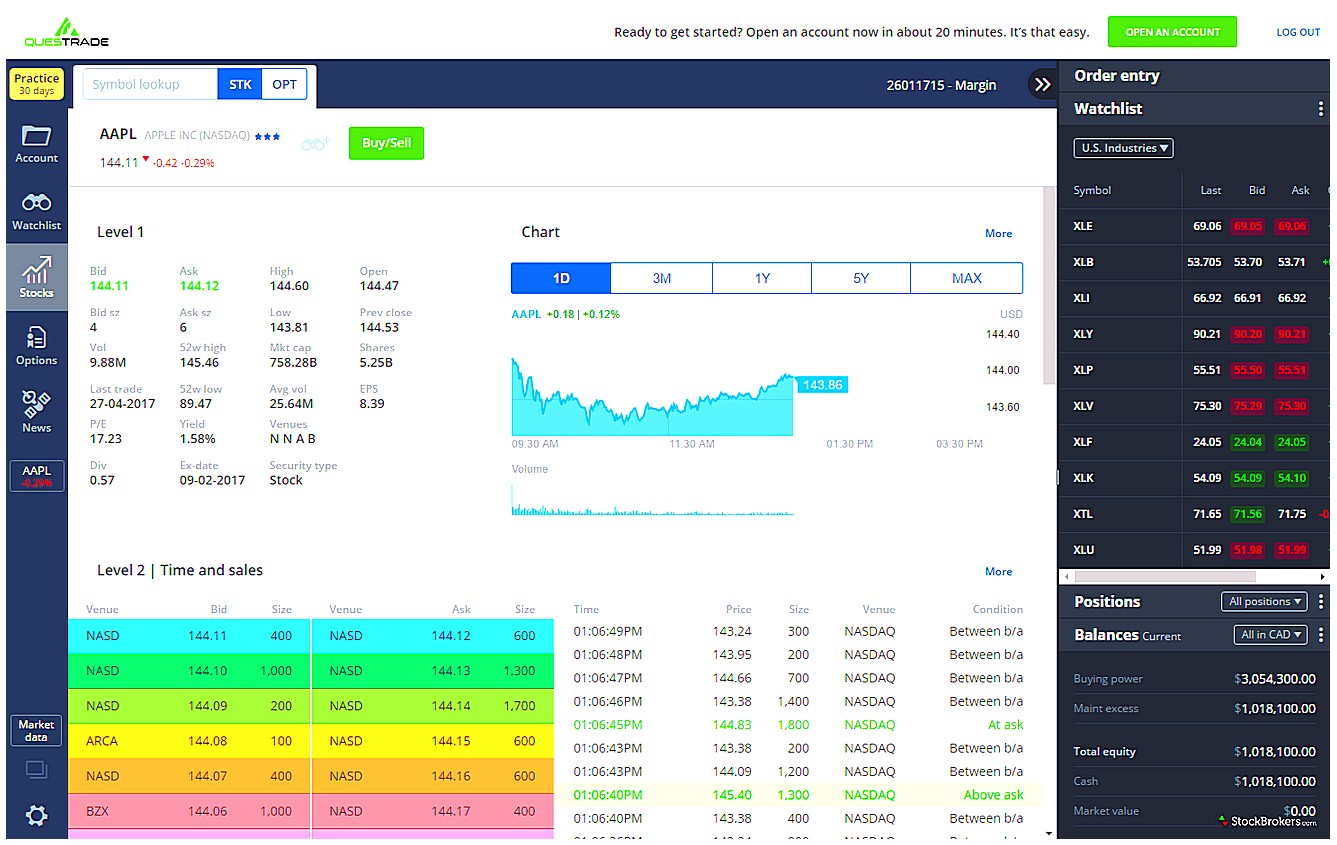Screen dimensions: 1337x845
Task: Click the Questrade logo
Action: [x=66, y=31]
